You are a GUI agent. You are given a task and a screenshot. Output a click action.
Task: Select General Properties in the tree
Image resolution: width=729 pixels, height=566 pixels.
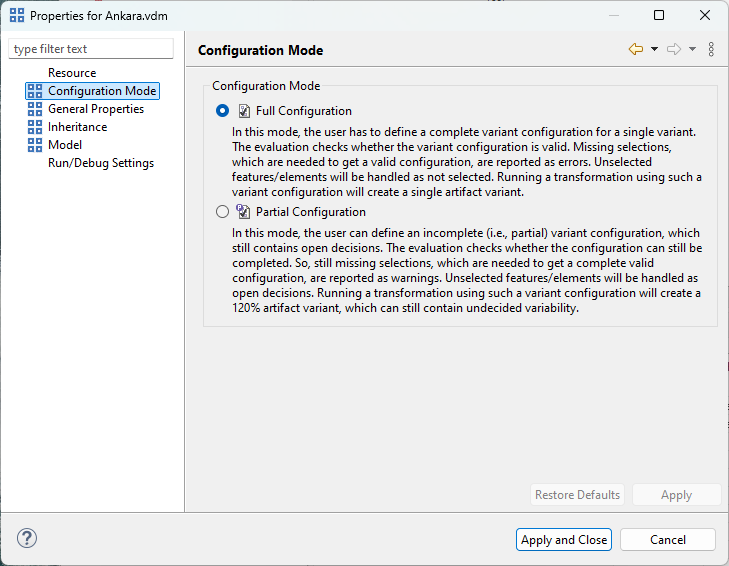click(x=96, y=109)
